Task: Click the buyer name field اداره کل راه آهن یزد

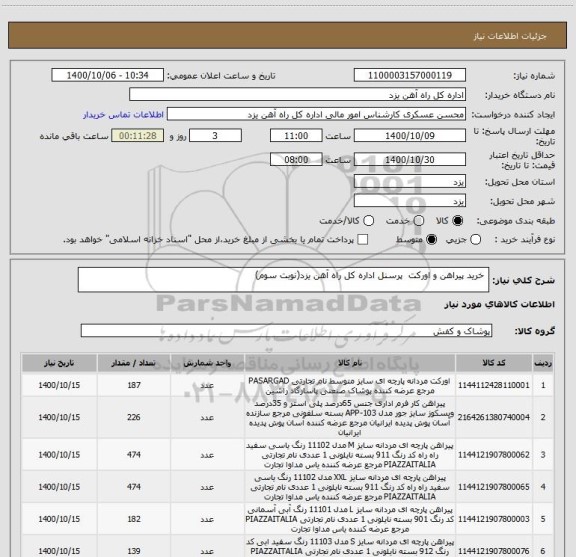Action: 298,95
